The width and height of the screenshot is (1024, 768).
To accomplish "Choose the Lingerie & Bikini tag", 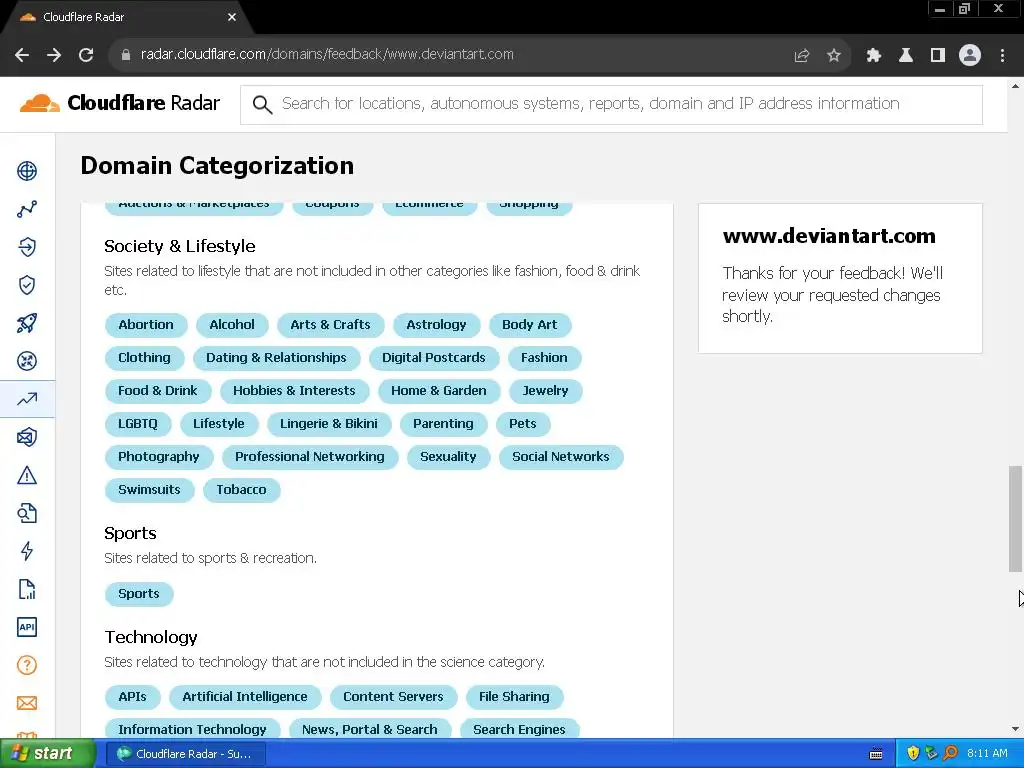I will click(328, 424).
